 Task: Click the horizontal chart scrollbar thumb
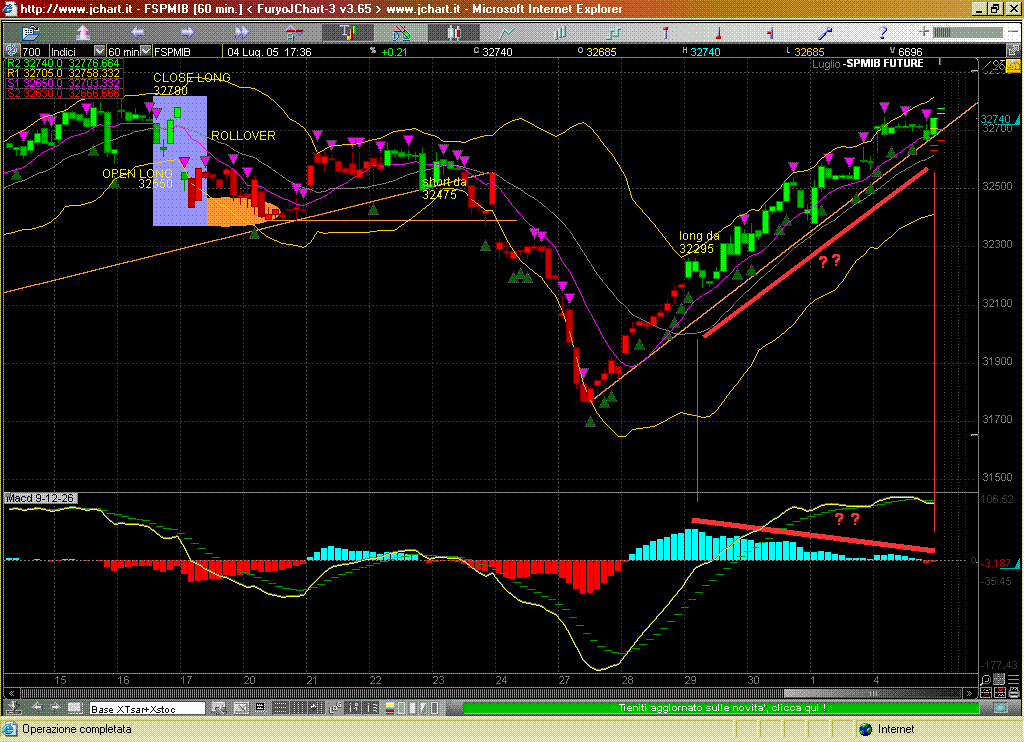point(870,693)
